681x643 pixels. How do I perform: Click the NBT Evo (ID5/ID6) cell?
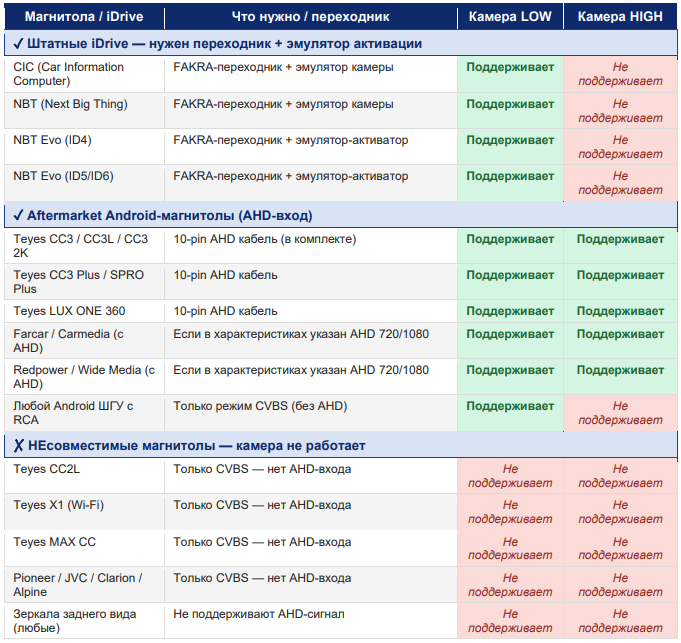coord(84,183)
